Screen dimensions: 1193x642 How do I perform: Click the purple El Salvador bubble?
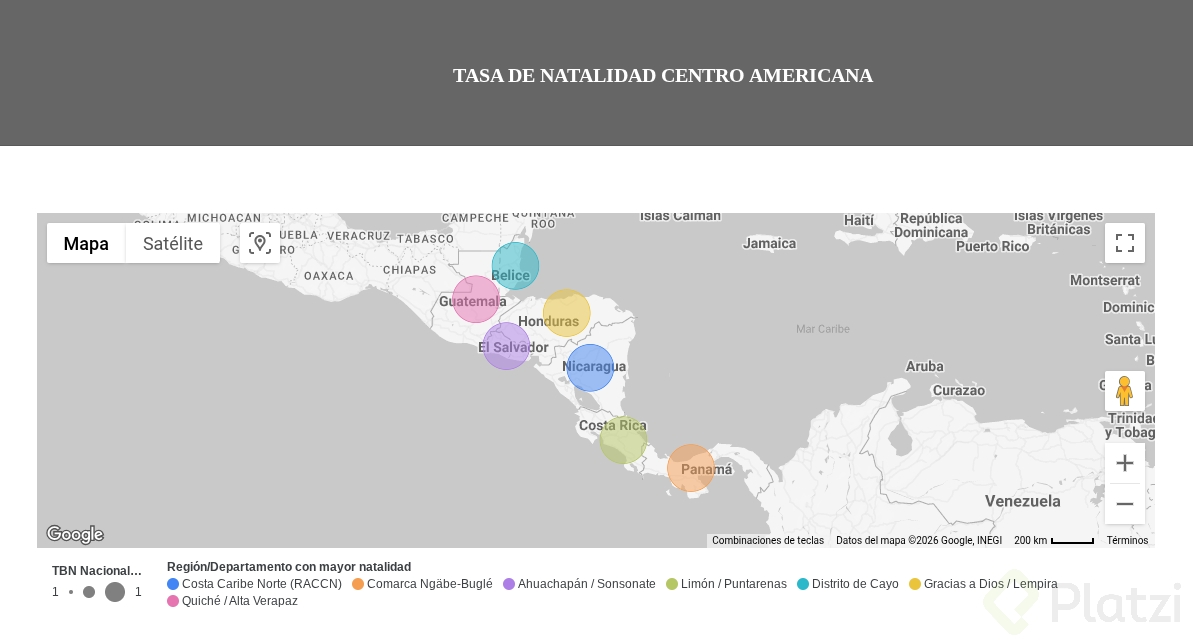tap(507, 346)
